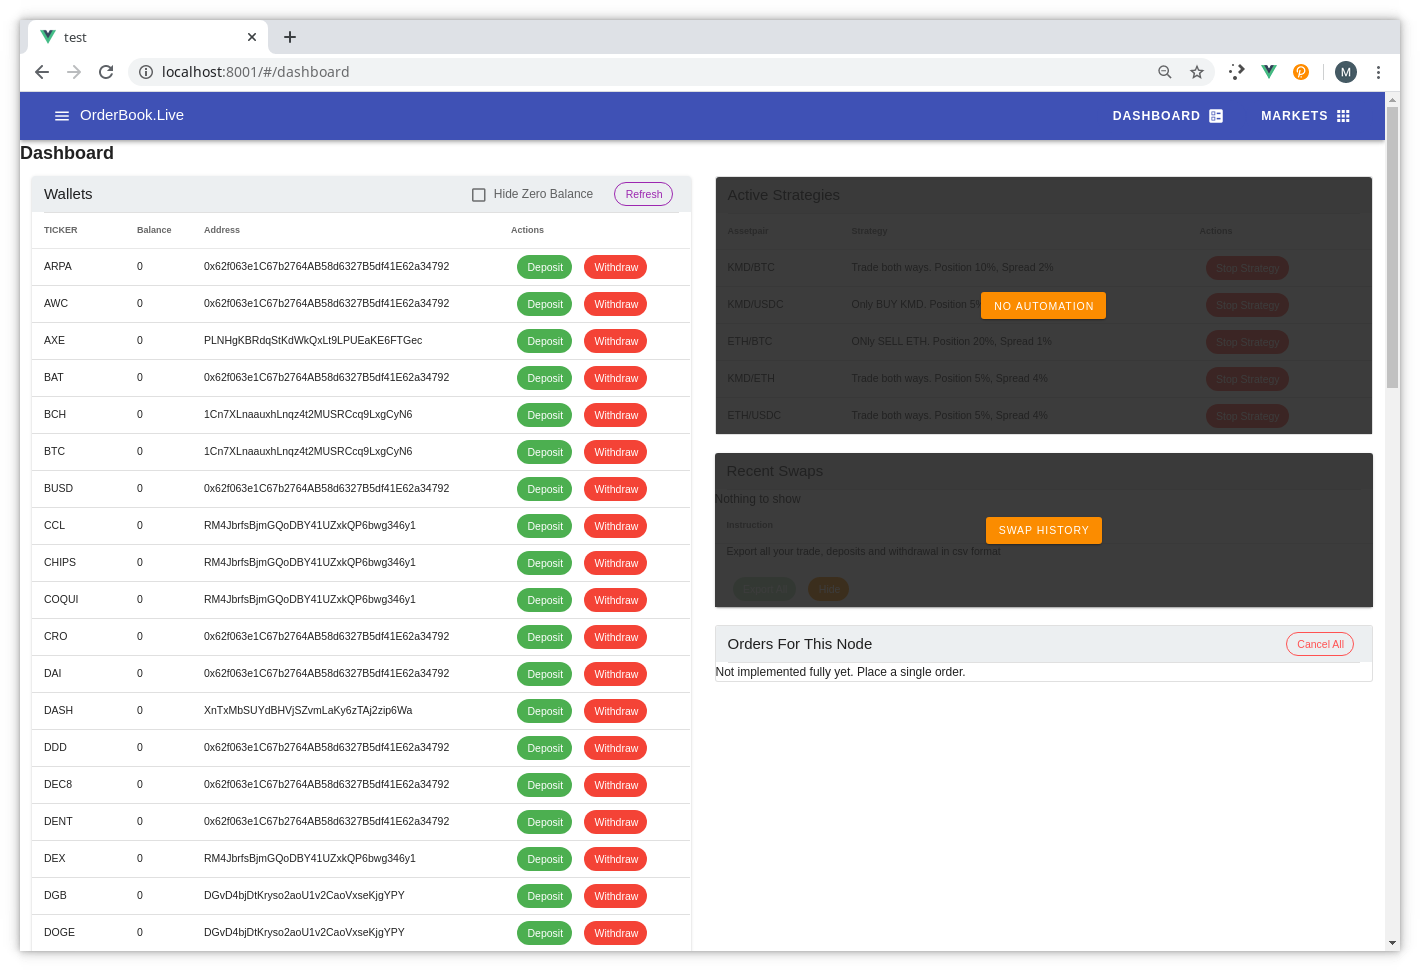Withdraw from DGB wallet

coord(616,896)
